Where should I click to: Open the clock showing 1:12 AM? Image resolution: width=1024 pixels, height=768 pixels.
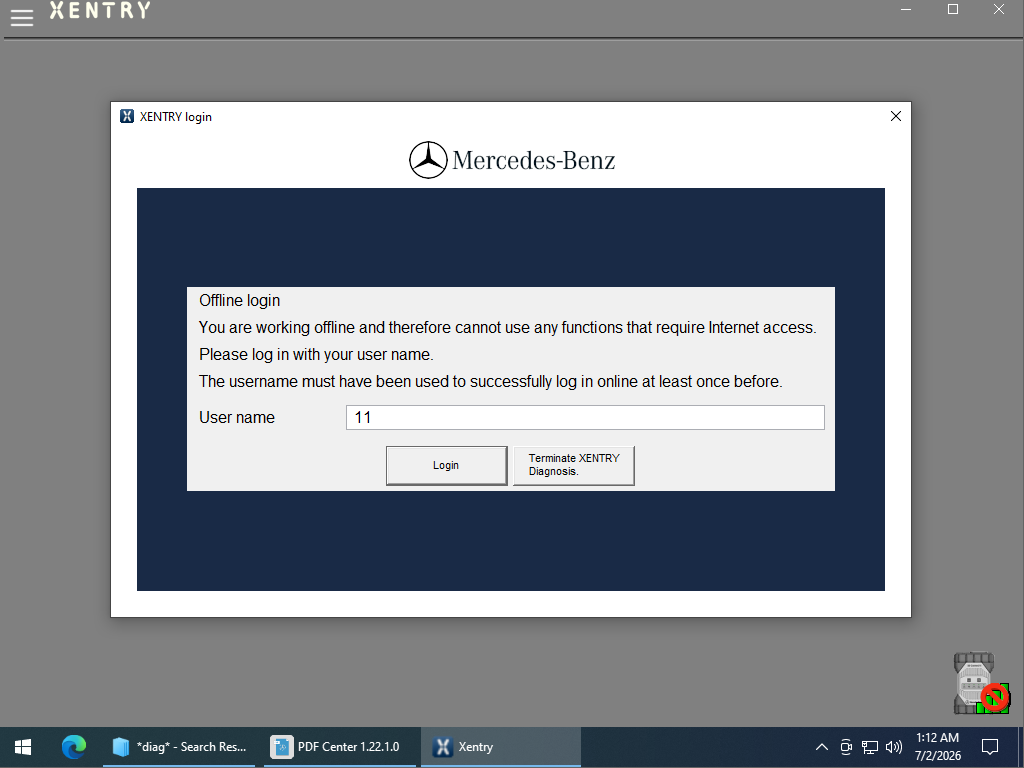tap(938, 746)
